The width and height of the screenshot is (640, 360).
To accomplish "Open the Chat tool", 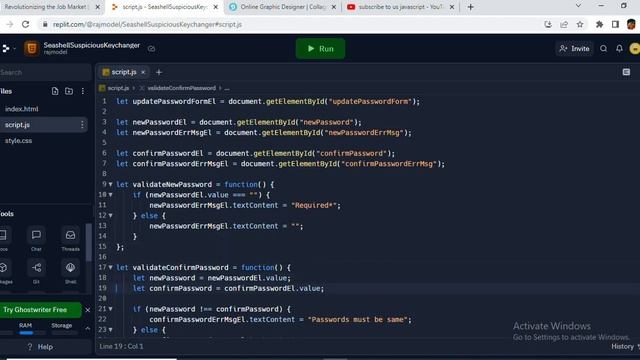I will (36, 240).
